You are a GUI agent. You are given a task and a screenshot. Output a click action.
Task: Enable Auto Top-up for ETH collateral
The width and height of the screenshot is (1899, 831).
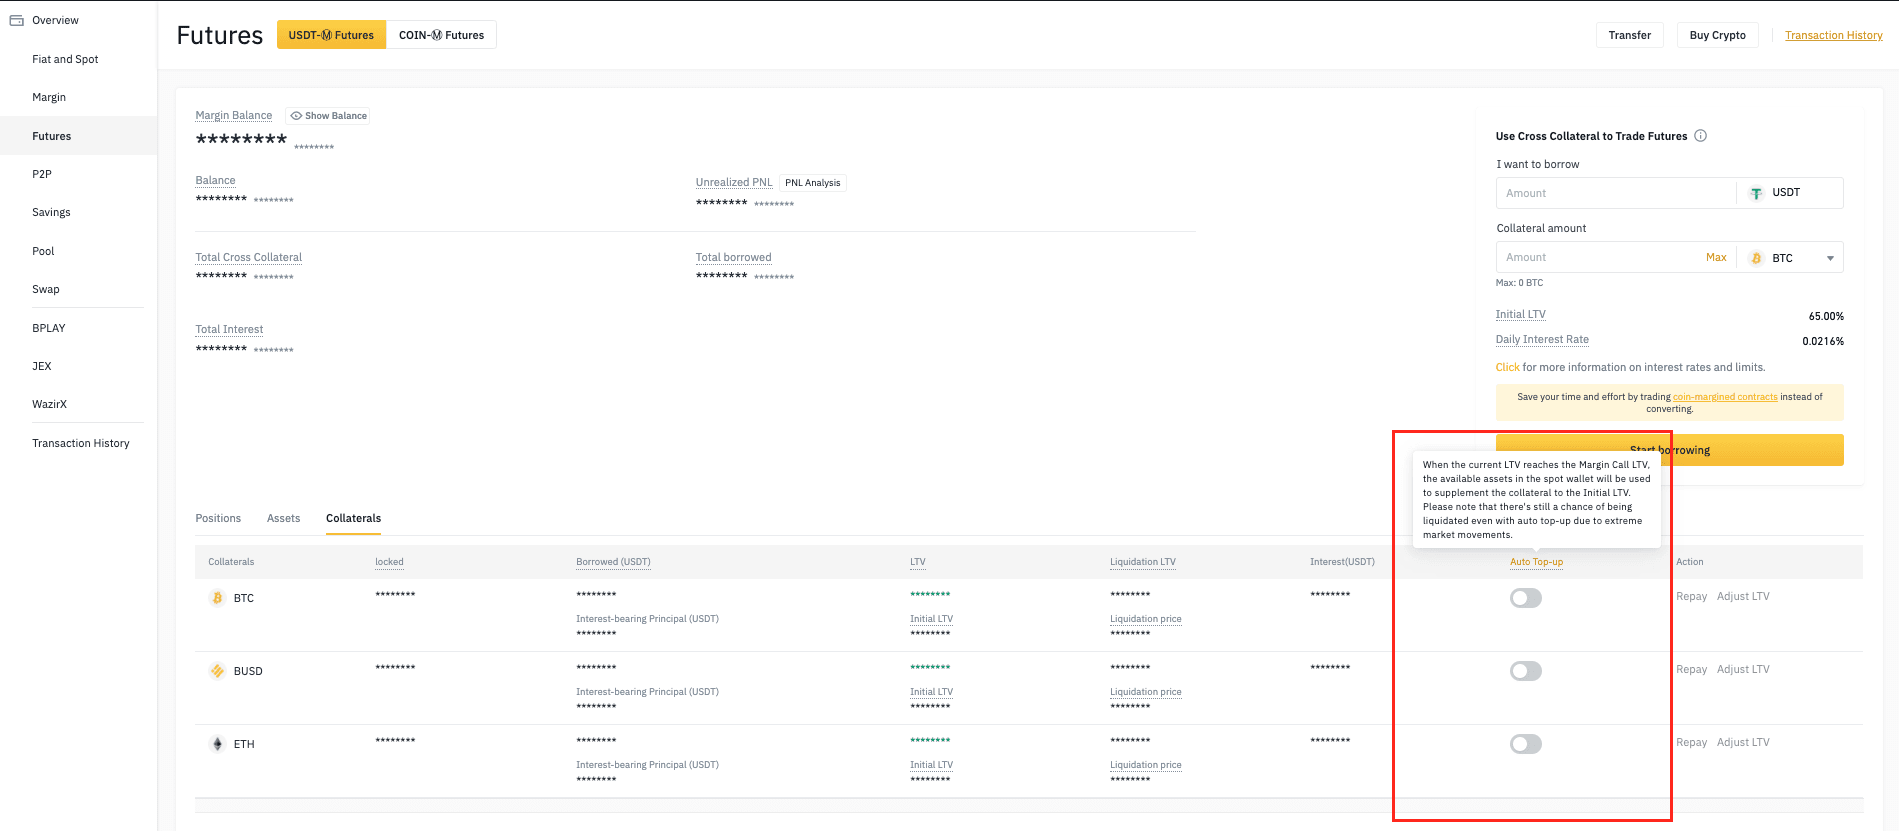click(x=1526, y=744)
